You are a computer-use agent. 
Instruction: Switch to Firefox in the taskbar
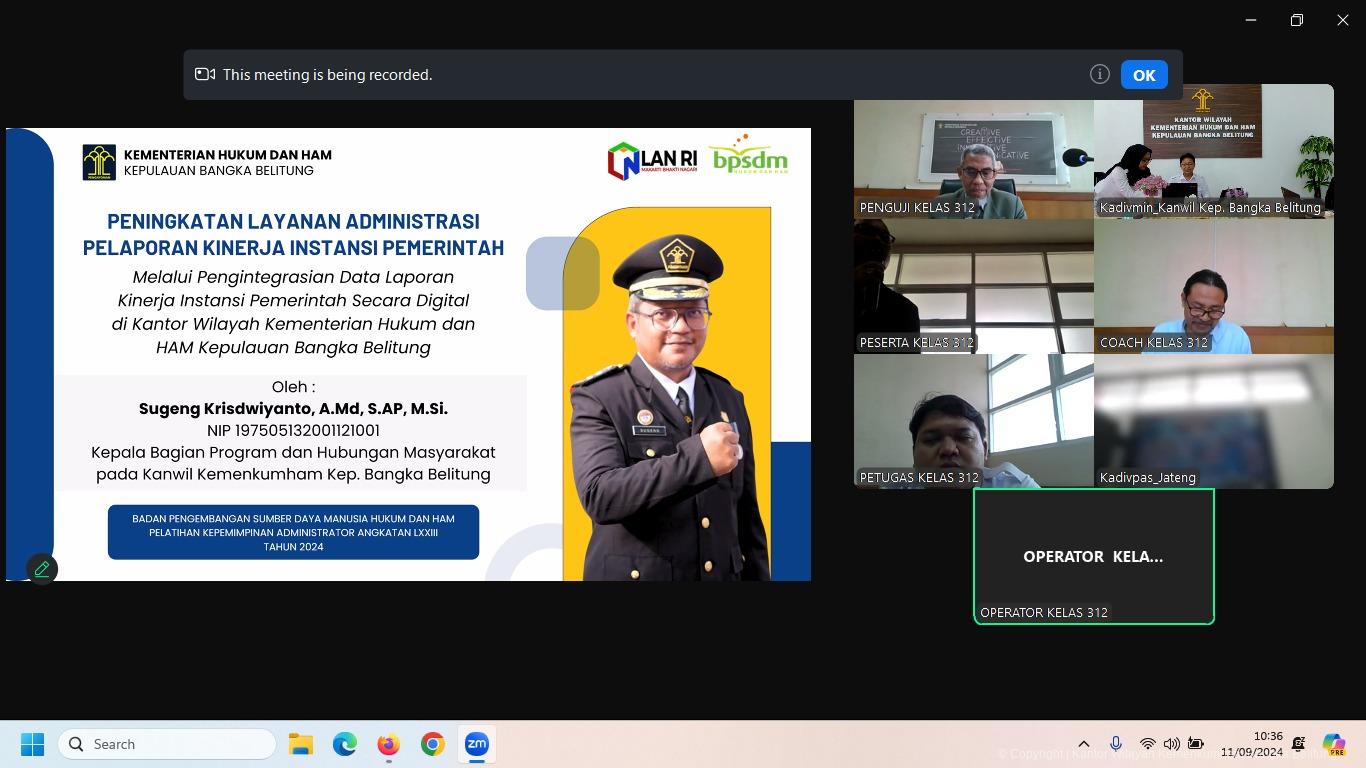(x=389, y=744)
